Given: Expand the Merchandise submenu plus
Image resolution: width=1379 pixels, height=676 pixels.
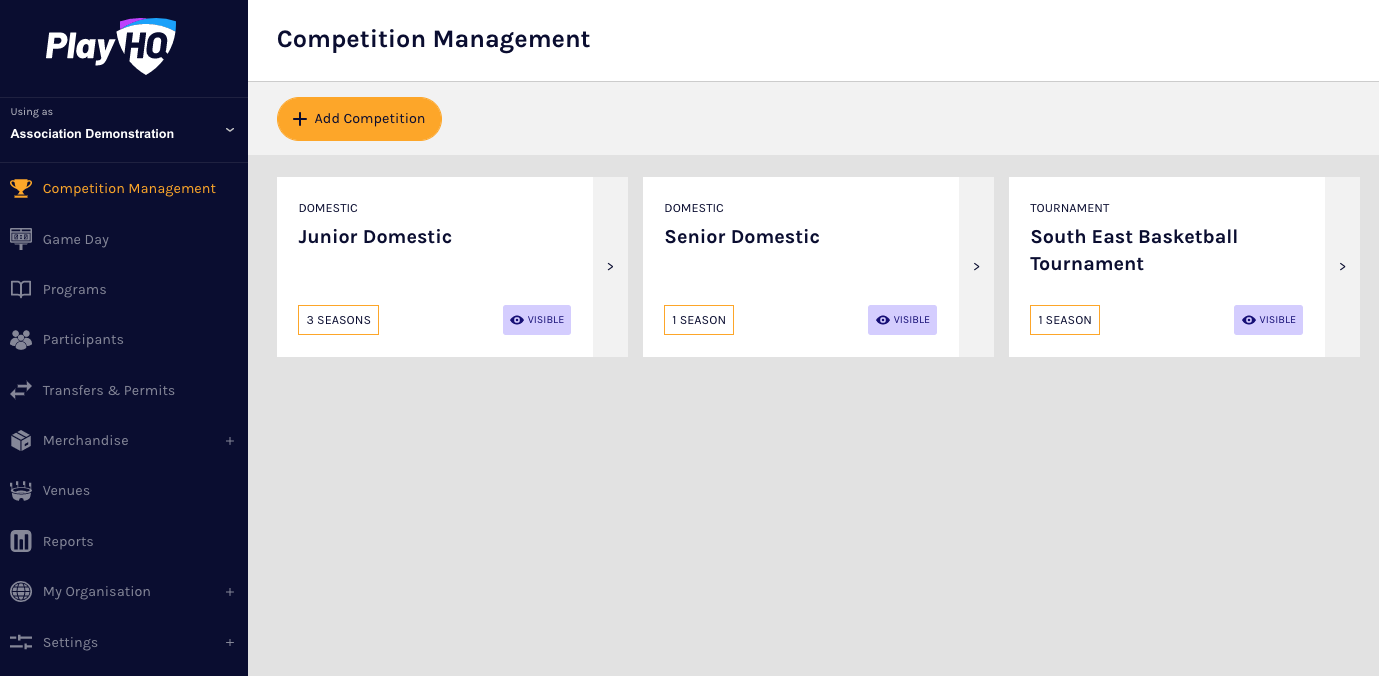Looking at the screenshot, I should (x=230, y=441).
